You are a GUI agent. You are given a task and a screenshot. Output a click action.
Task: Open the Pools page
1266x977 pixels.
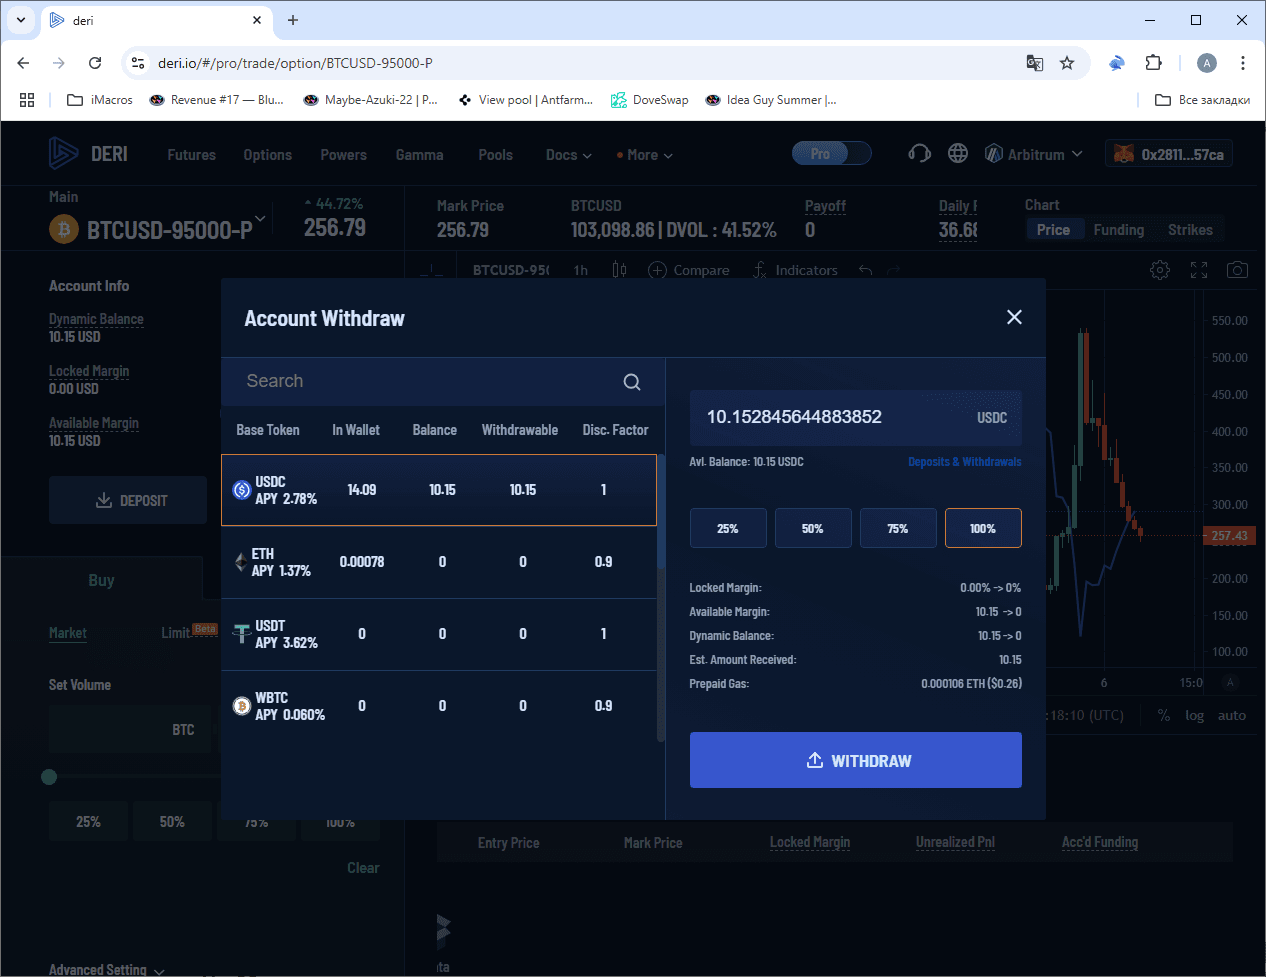coord(495,155)
